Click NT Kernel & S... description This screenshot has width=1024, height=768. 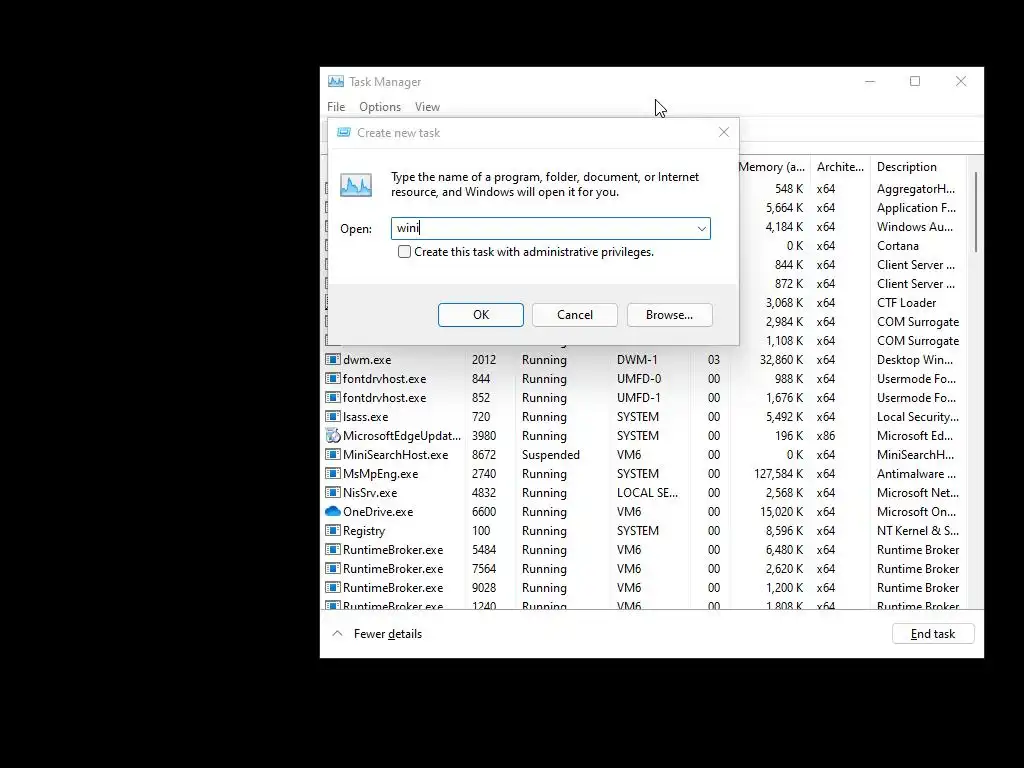click(918, 530)
